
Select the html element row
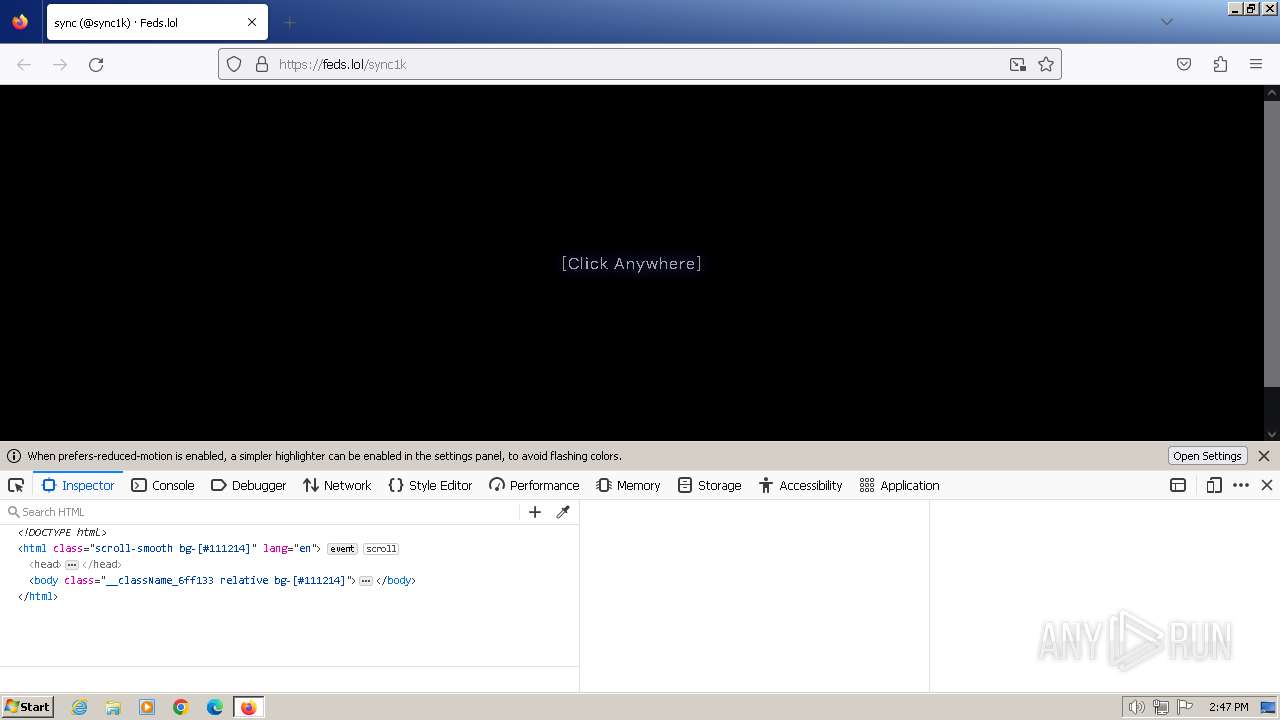(289, 549)
